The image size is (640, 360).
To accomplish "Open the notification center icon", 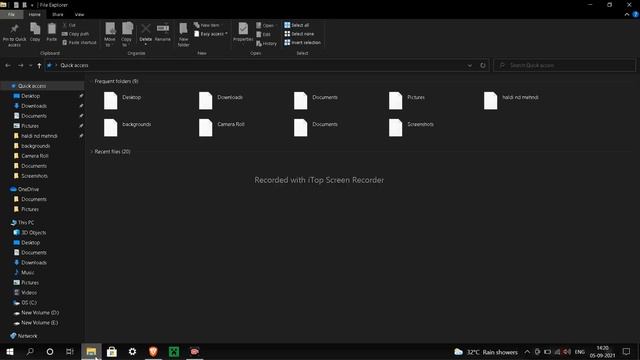I will point(627,351).
